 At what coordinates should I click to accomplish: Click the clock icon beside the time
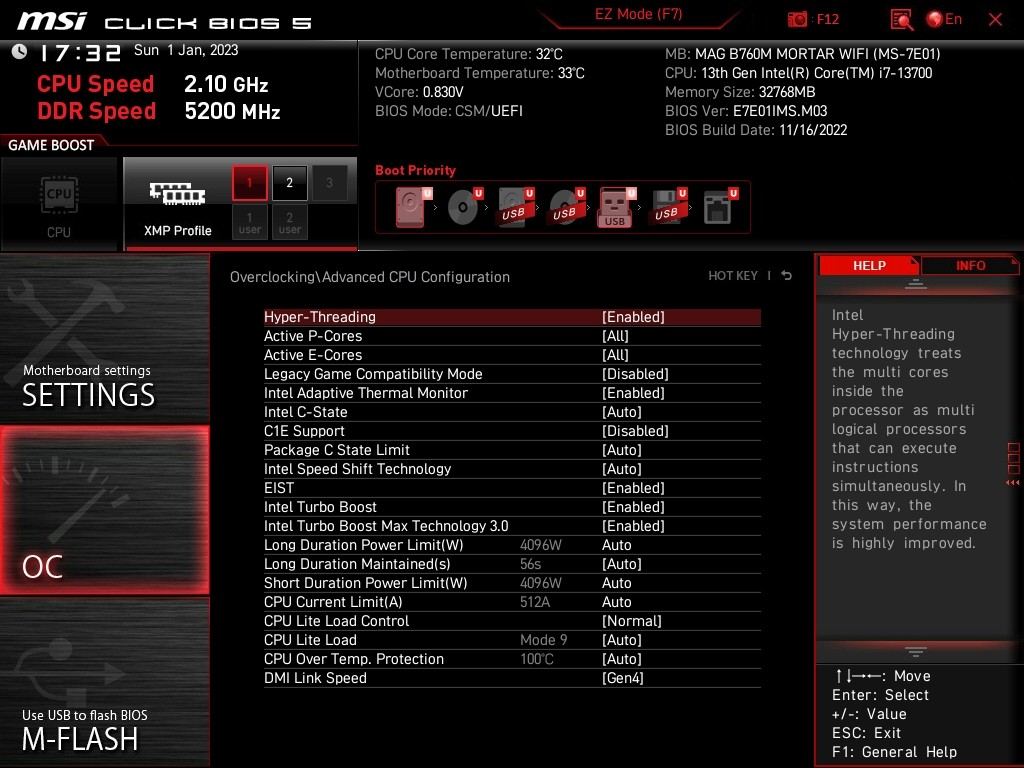(19, 52)
